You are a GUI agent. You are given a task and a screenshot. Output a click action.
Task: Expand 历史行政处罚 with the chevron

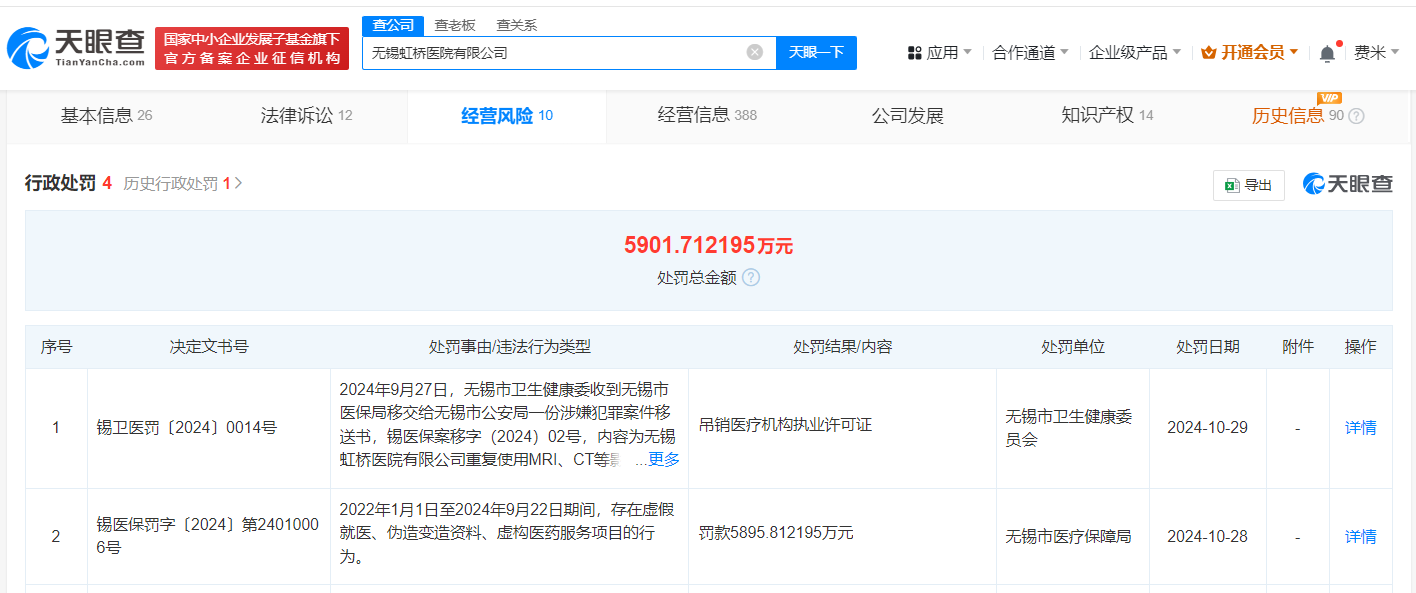tap(238, 184)
